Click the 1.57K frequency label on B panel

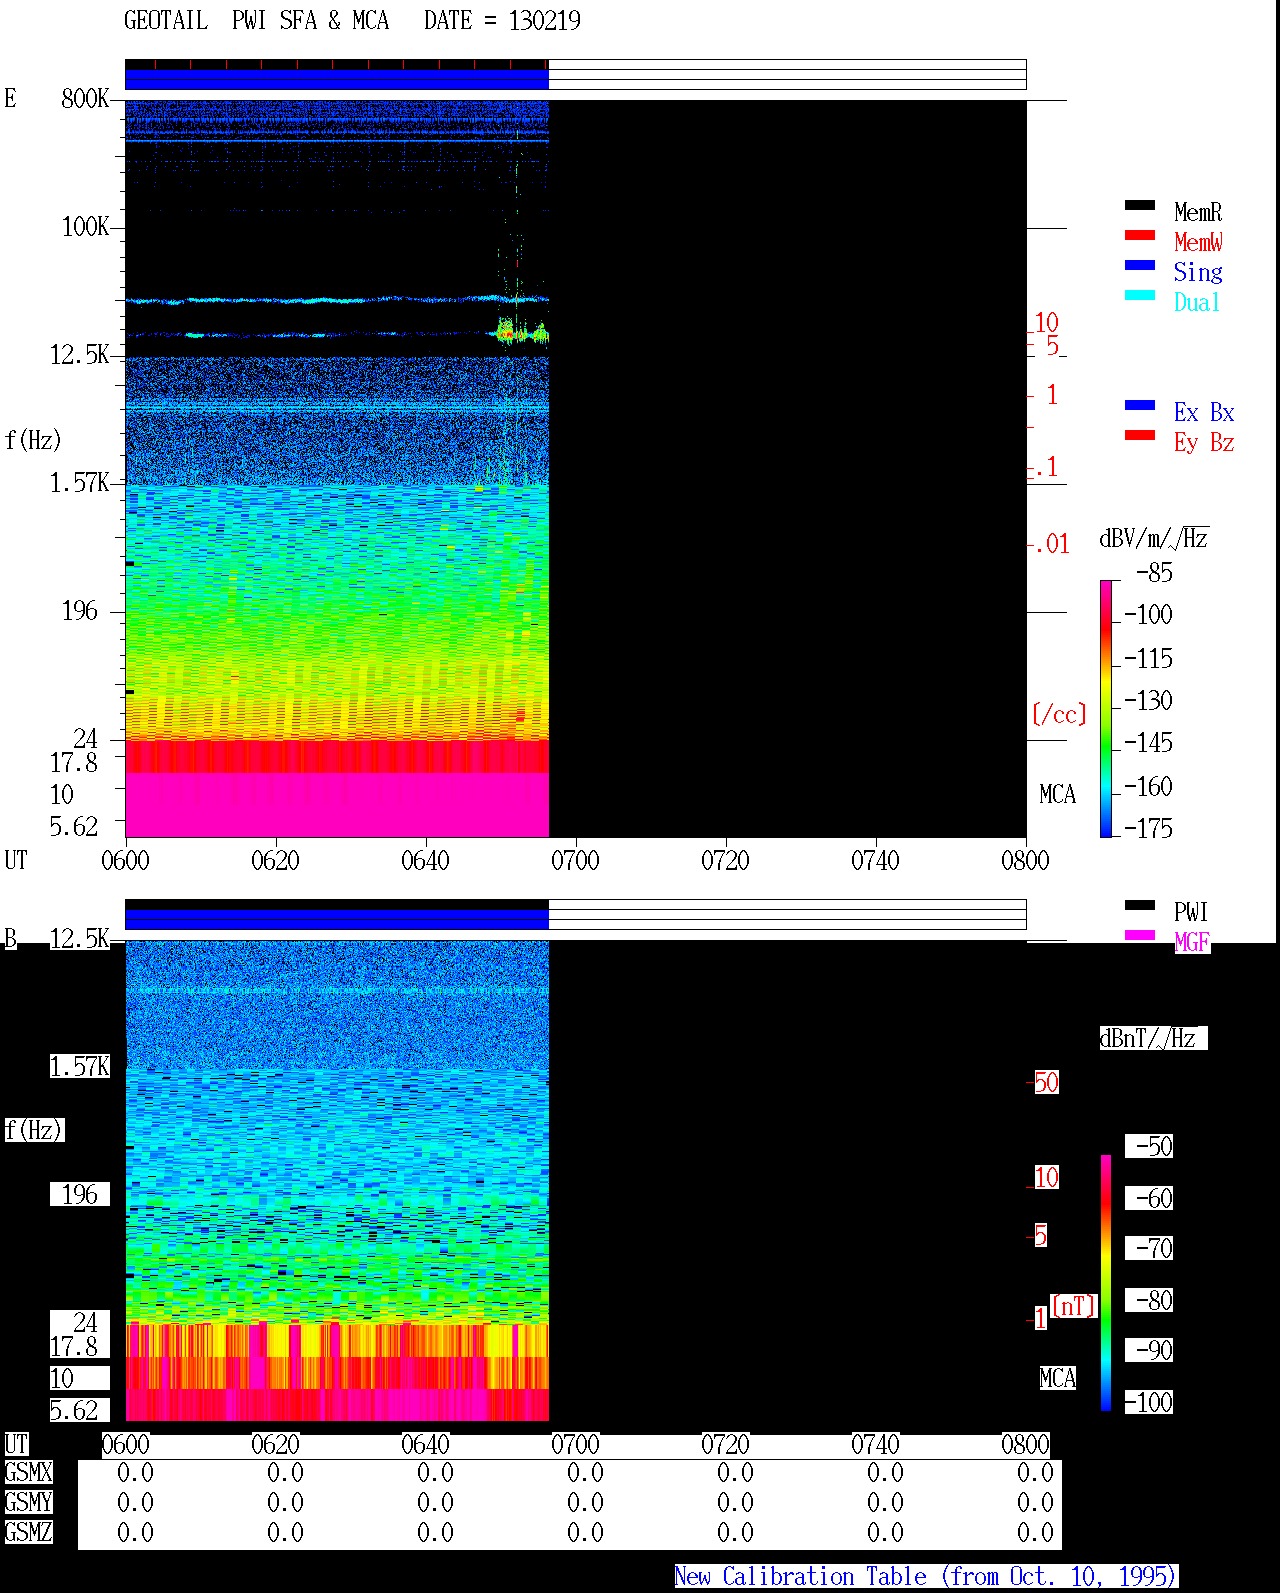(x=80, y=1066)
